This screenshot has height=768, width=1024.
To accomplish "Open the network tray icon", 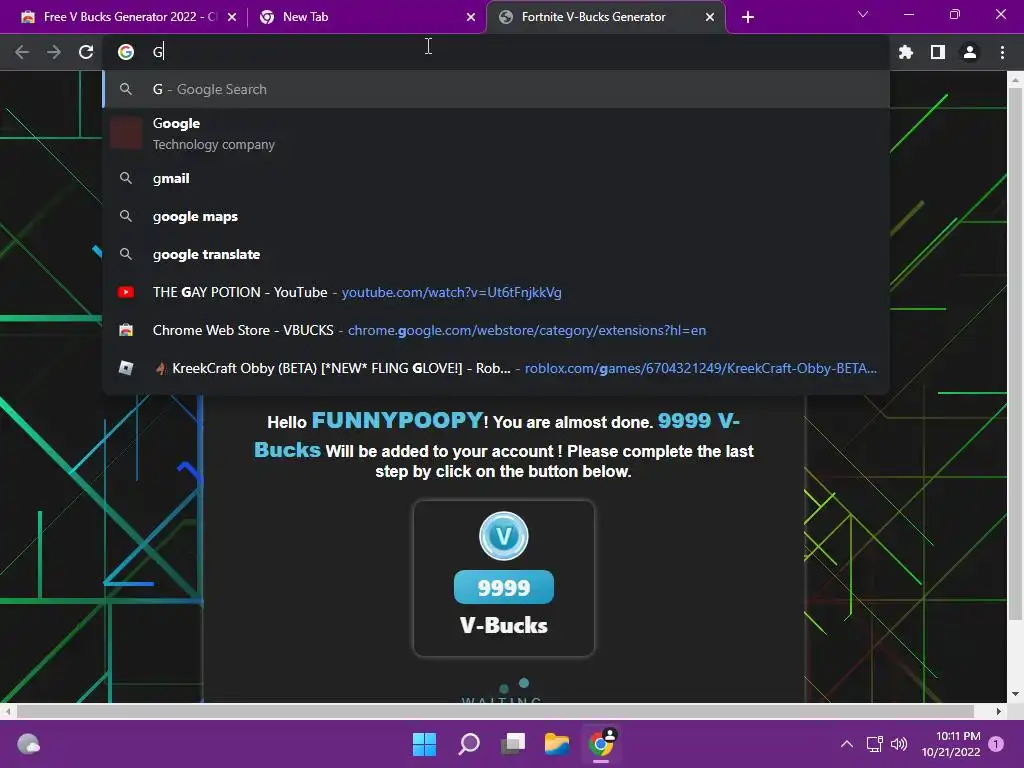I will (x=874, y=744).
